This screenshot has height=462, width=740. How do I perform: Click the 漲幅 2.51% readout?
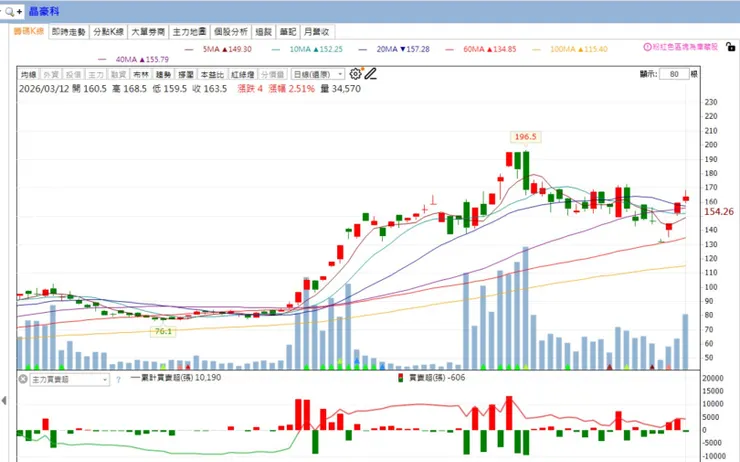tap(291, 89)
